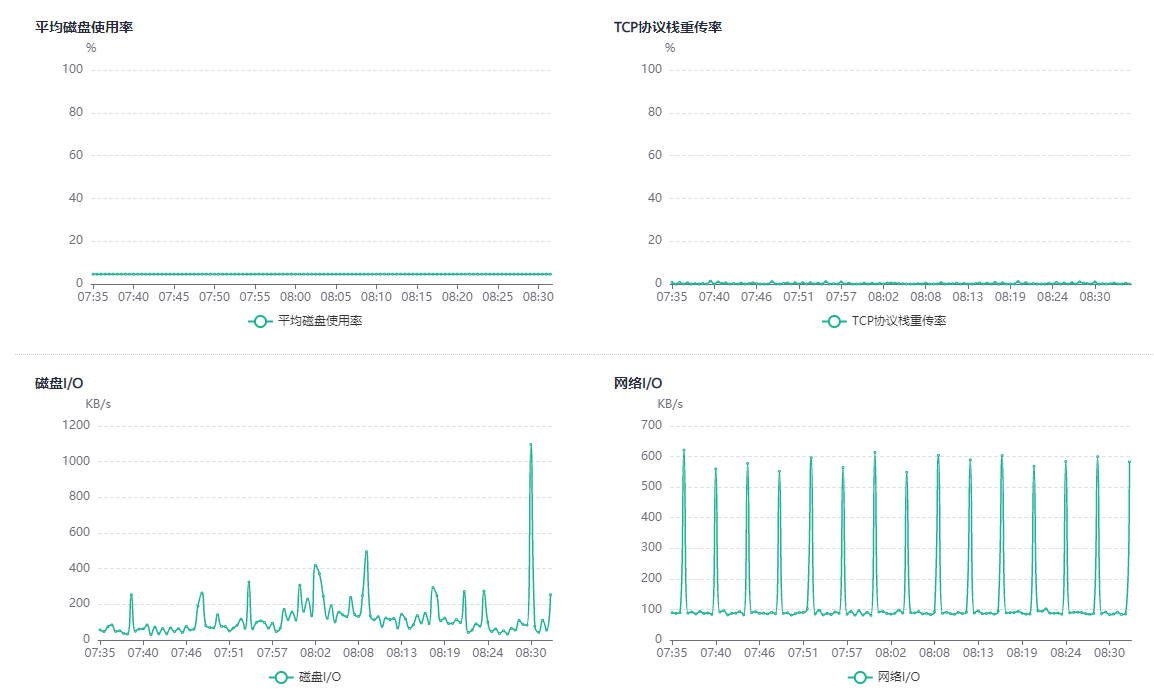Toggle the 网络I/O legend marker icon

tap(860, 677)
